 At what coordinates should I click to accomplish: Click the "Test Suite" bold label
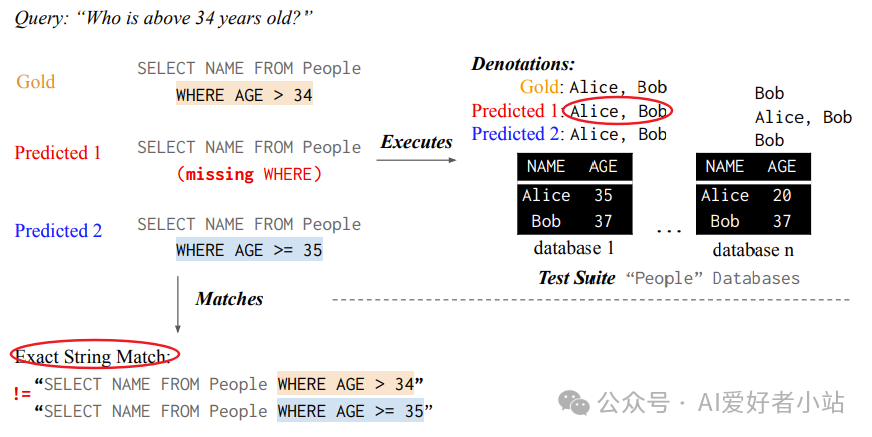577,278
